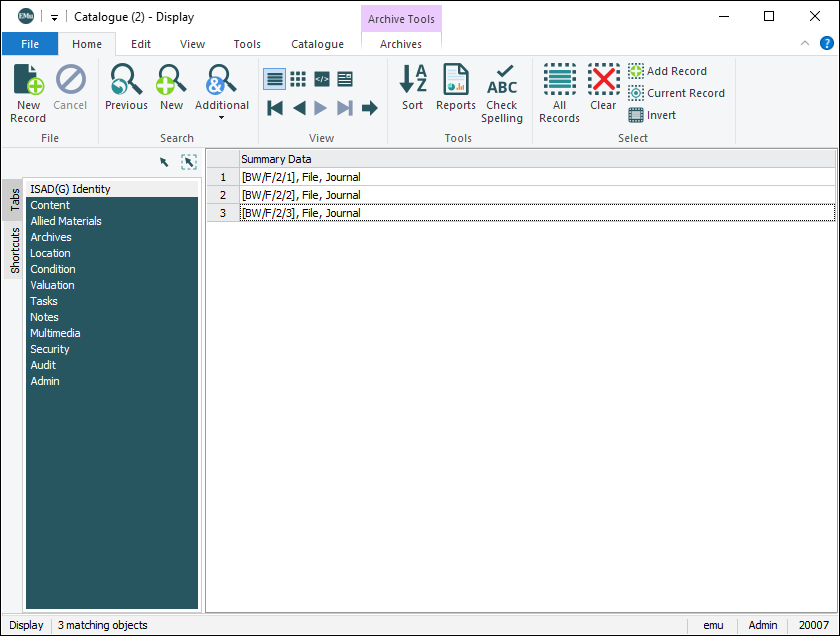Select the Sort tool
Screen dimensions: 840x636
pos(412,90)
